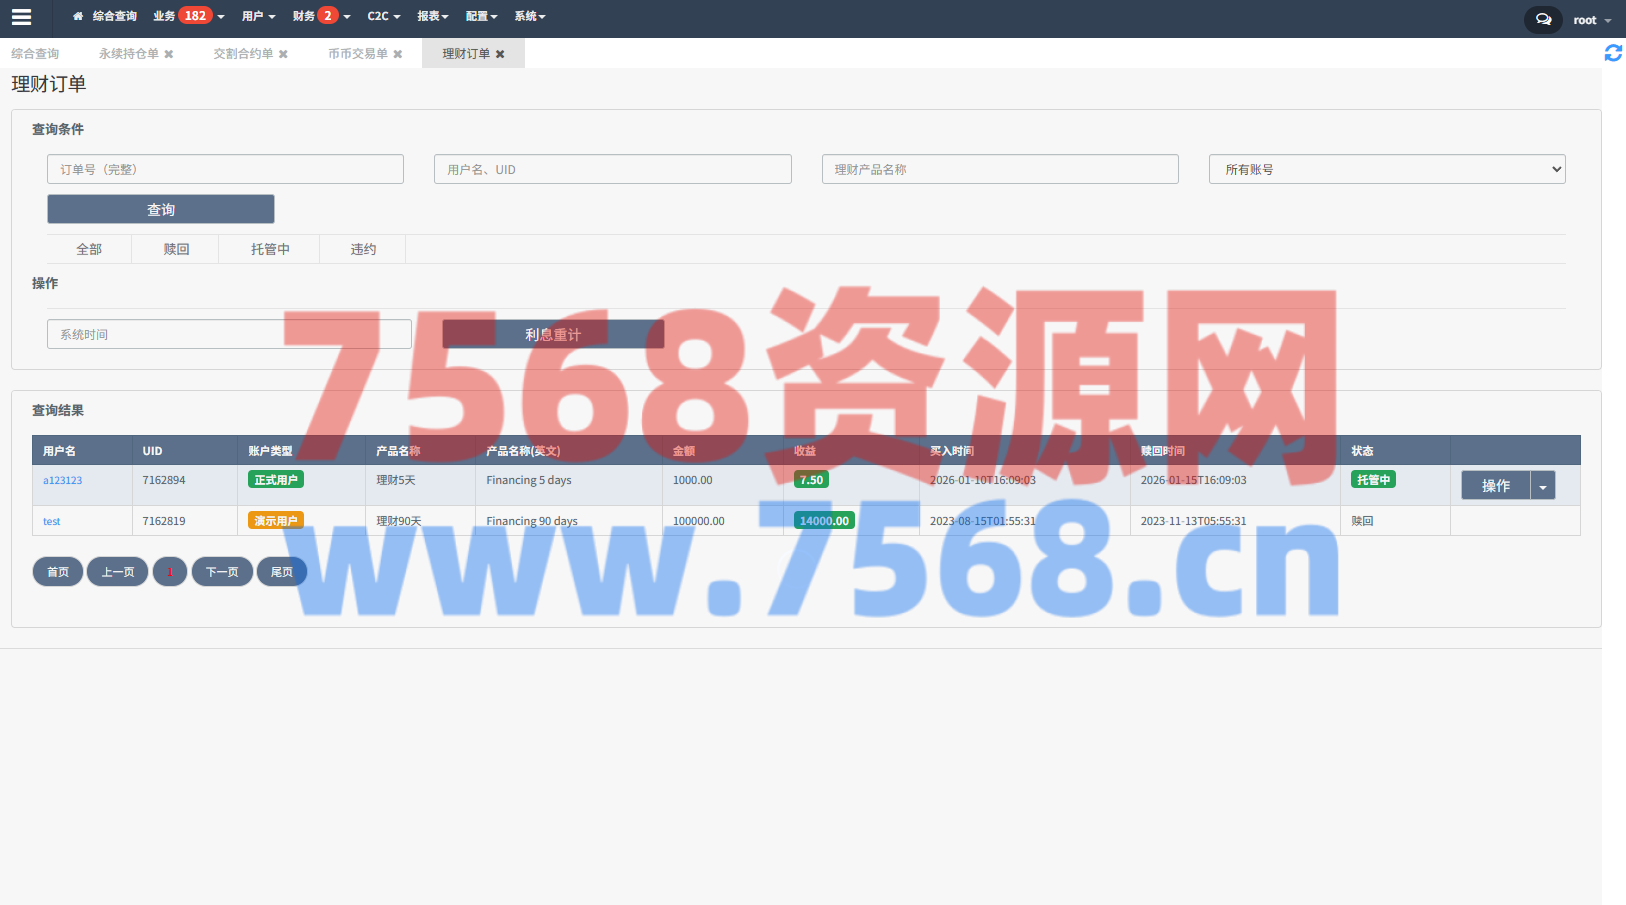
Task: Open the 财务 menu
Action: (321, 16)
